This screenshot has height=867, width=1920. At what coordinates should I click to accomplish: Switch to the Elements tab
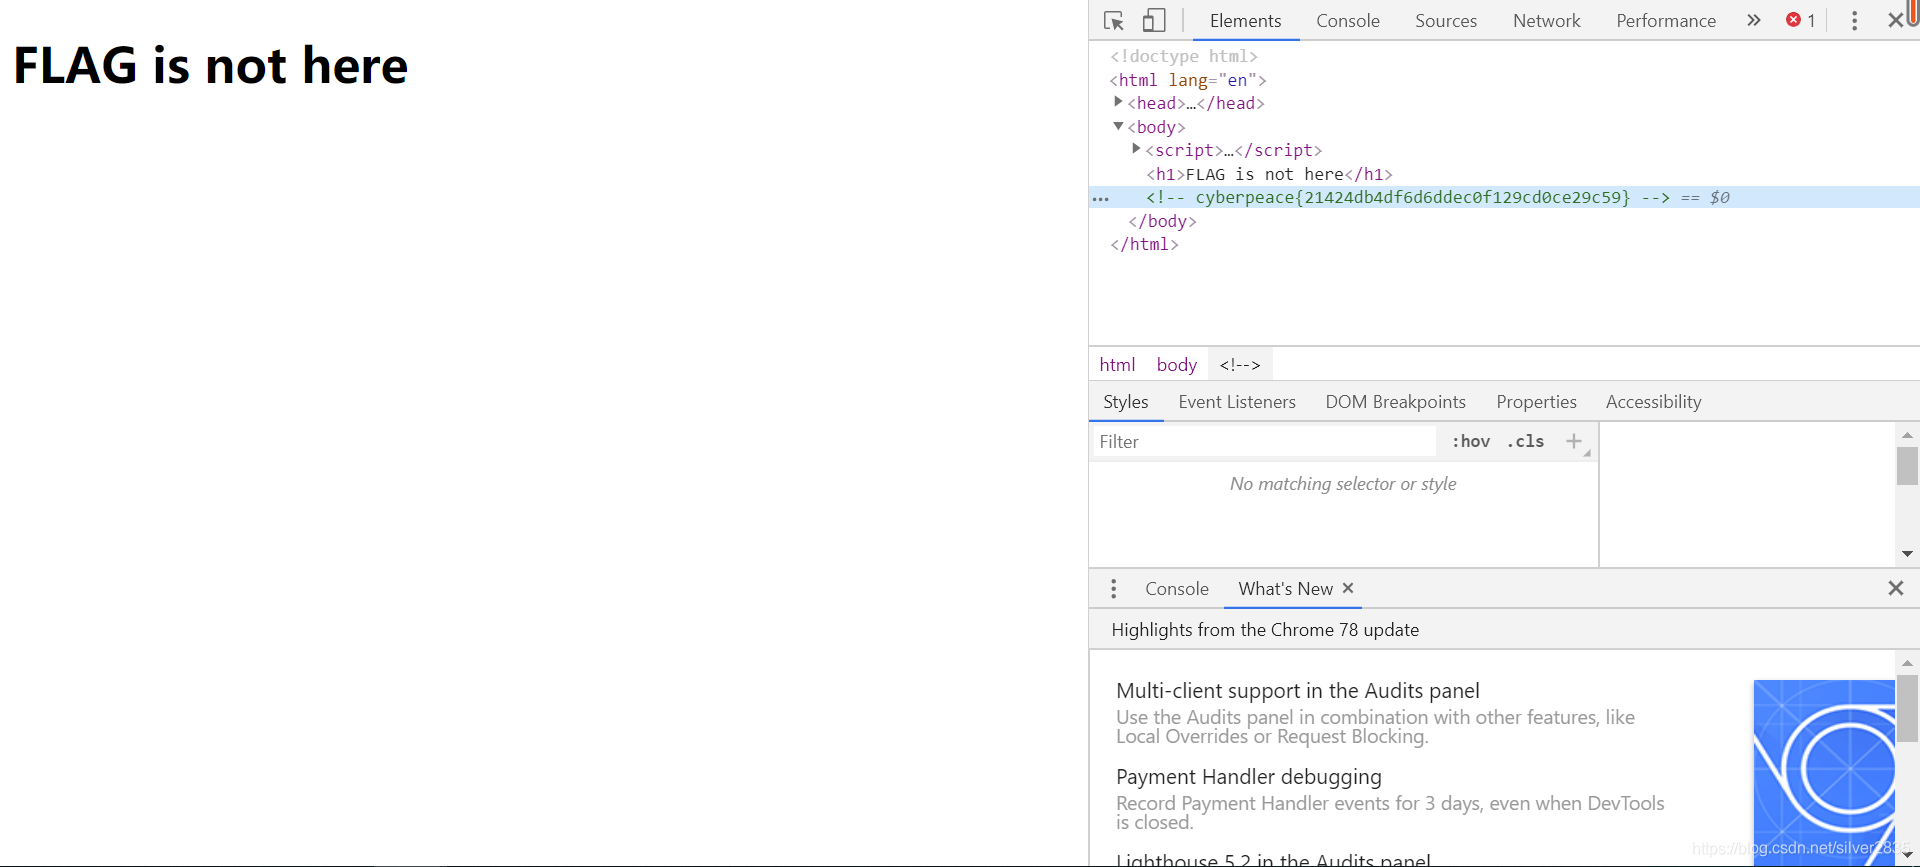[1245, 20]
